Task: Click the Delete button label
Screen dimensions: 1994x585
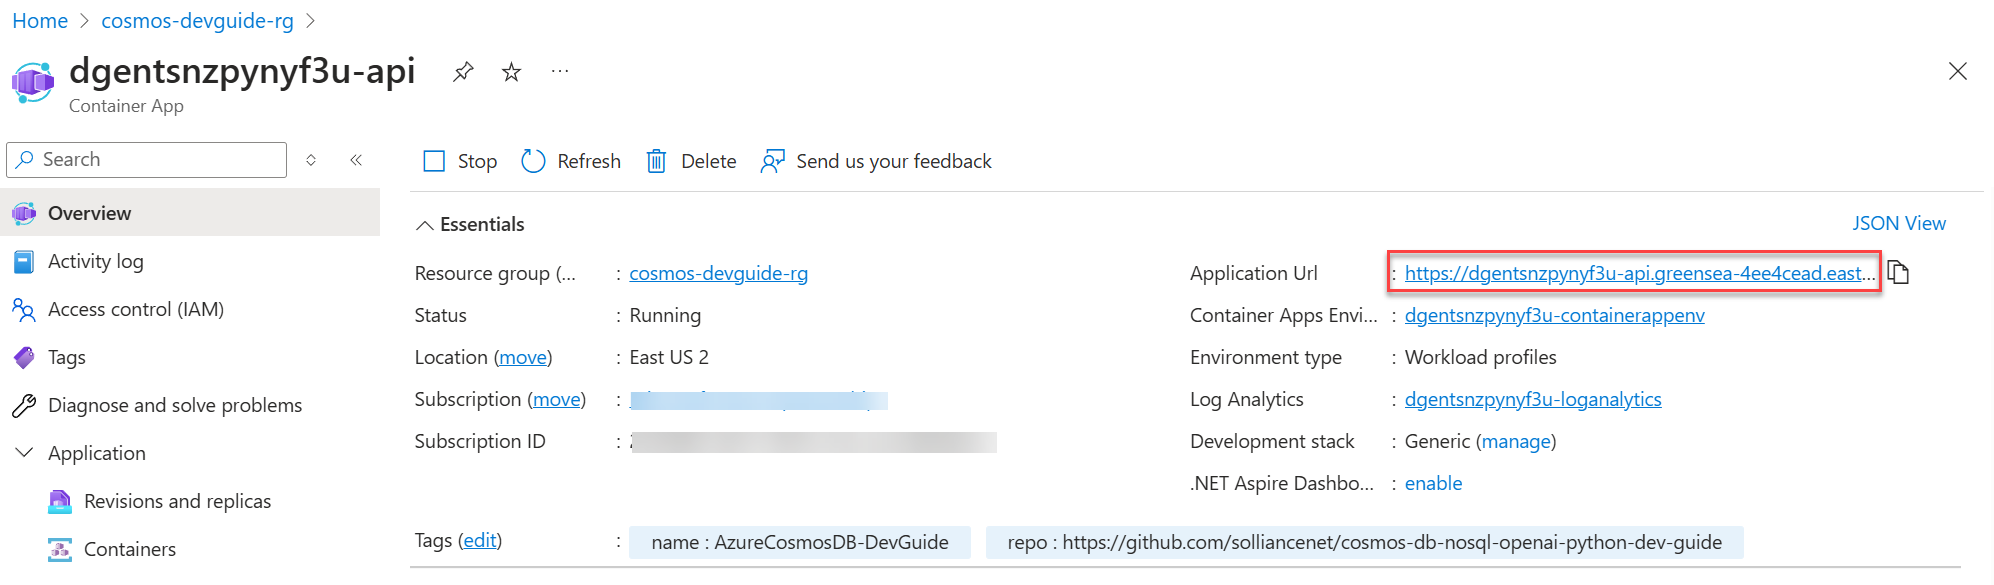Action: [708, 161]
